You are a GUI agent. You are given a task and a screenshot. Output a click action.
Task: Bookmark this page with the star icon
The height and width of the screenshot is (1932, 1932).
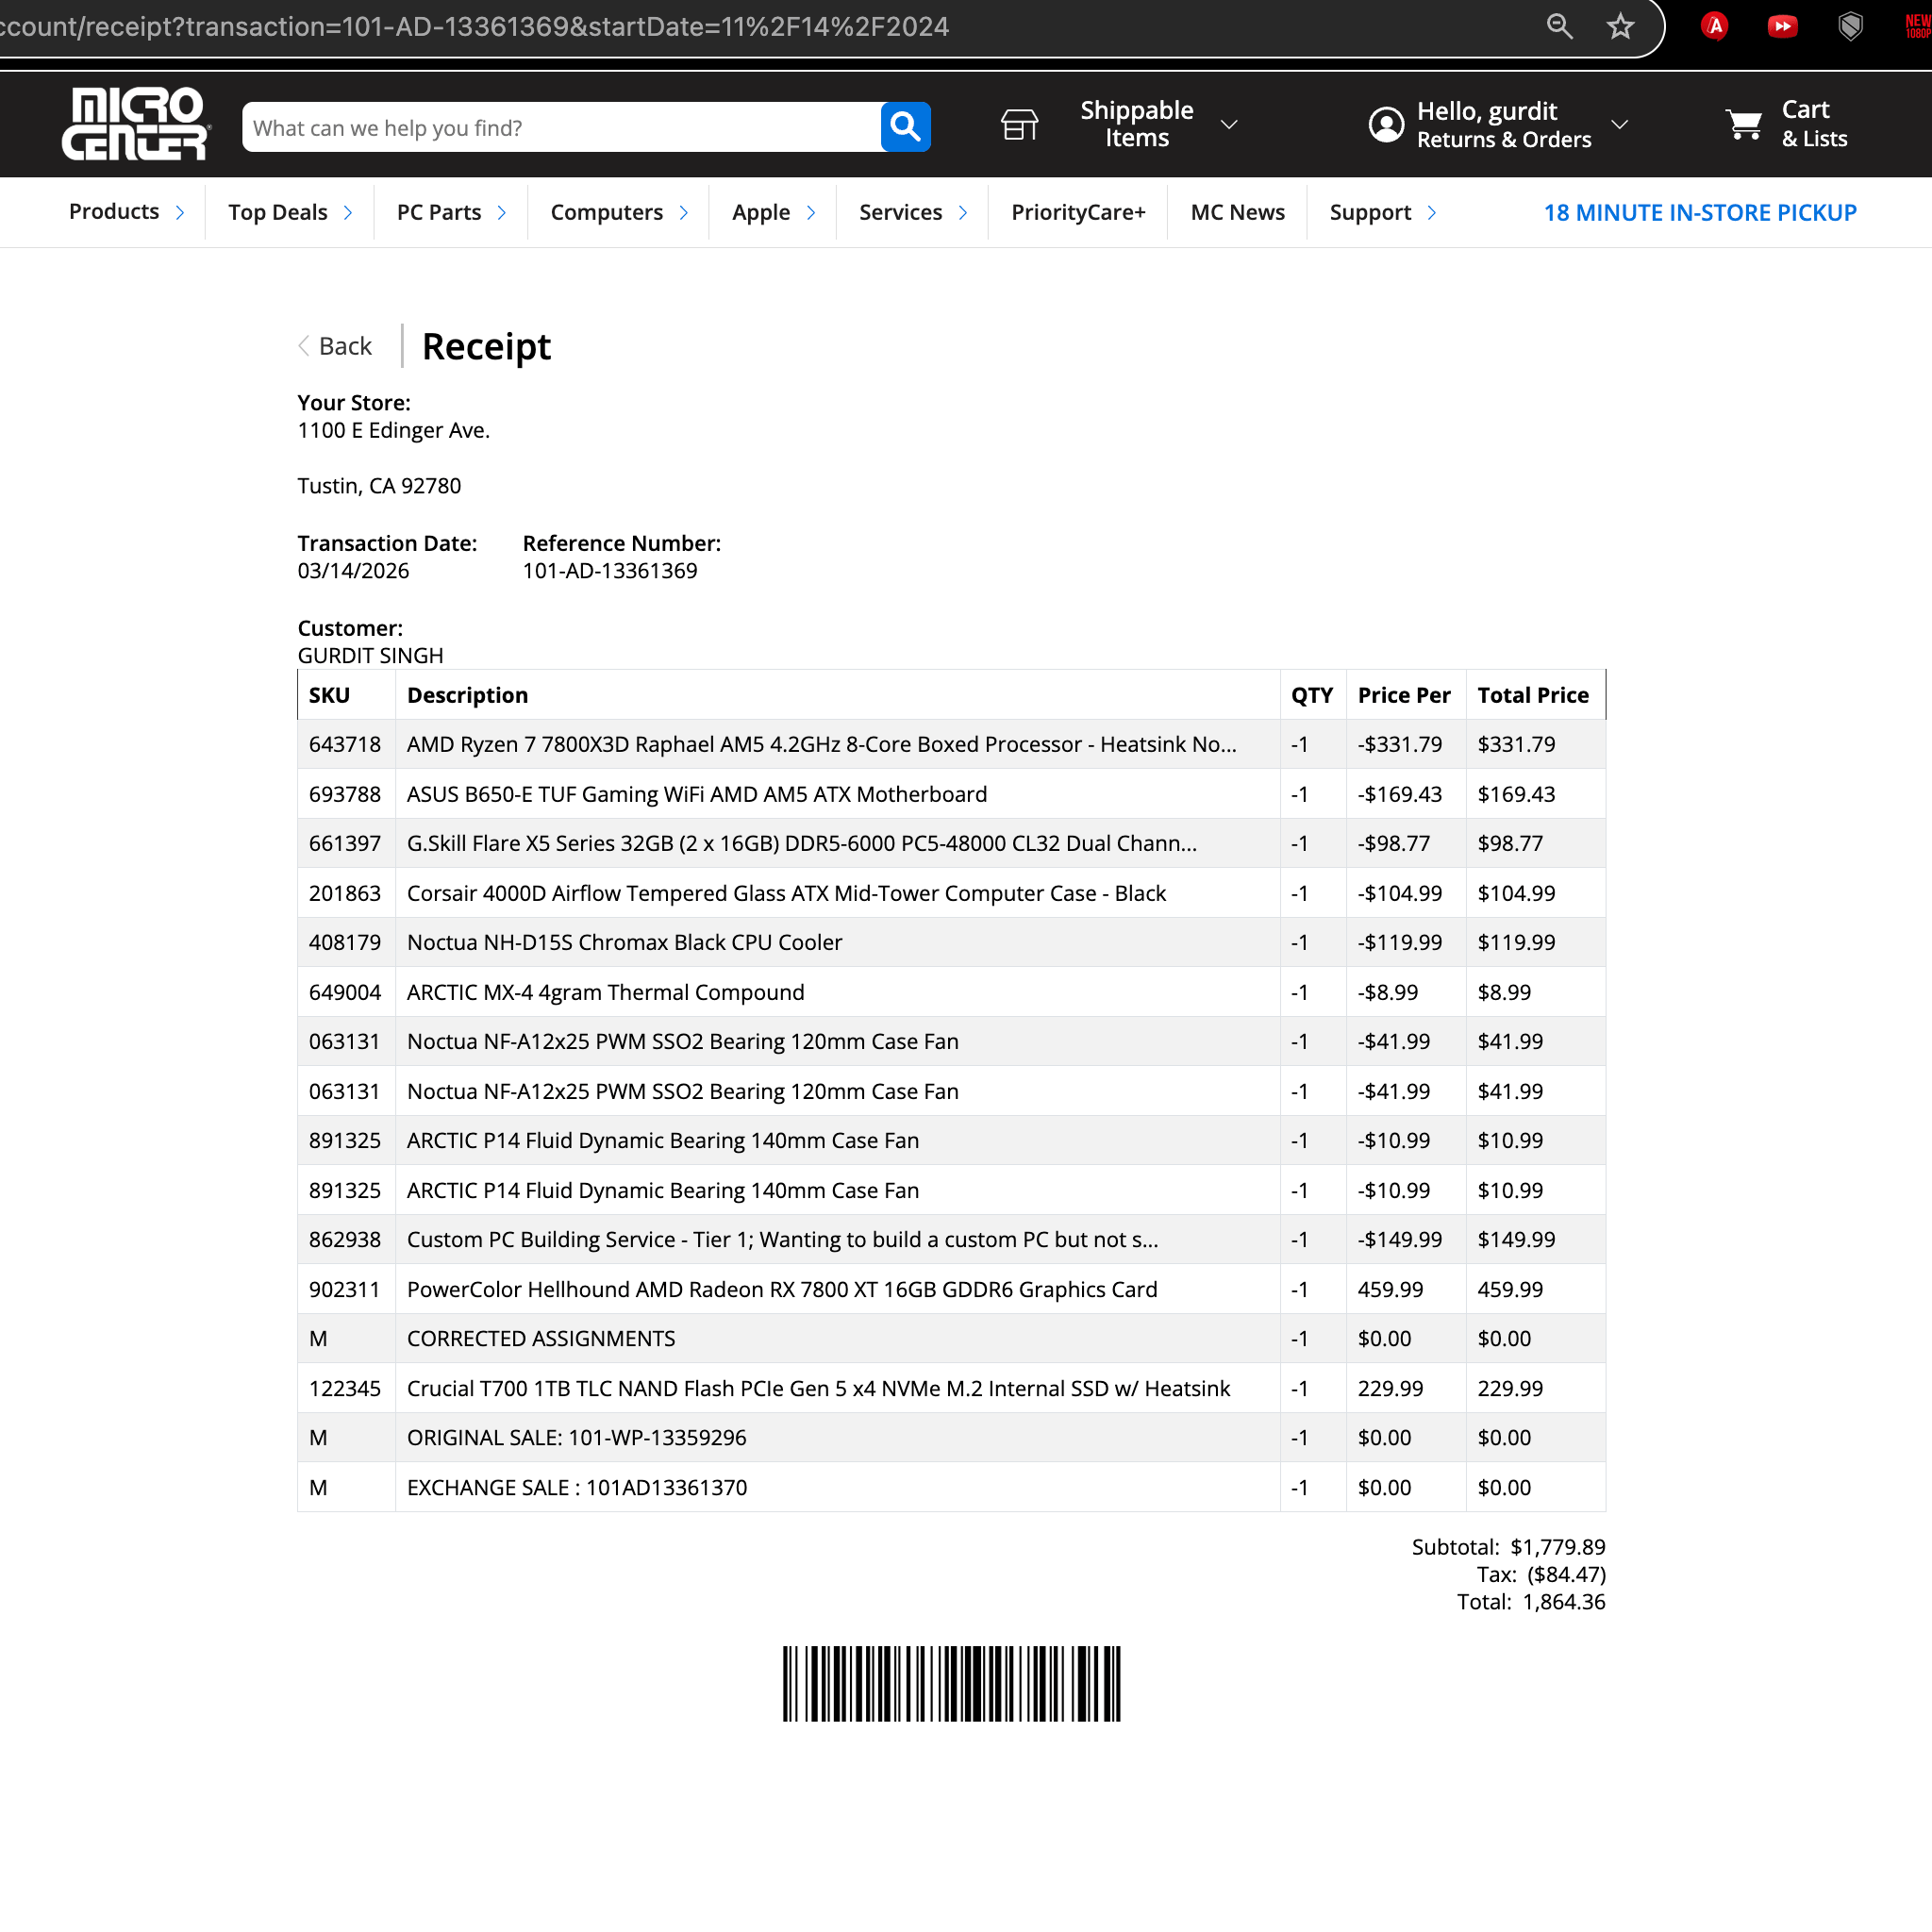[1620, 26]
